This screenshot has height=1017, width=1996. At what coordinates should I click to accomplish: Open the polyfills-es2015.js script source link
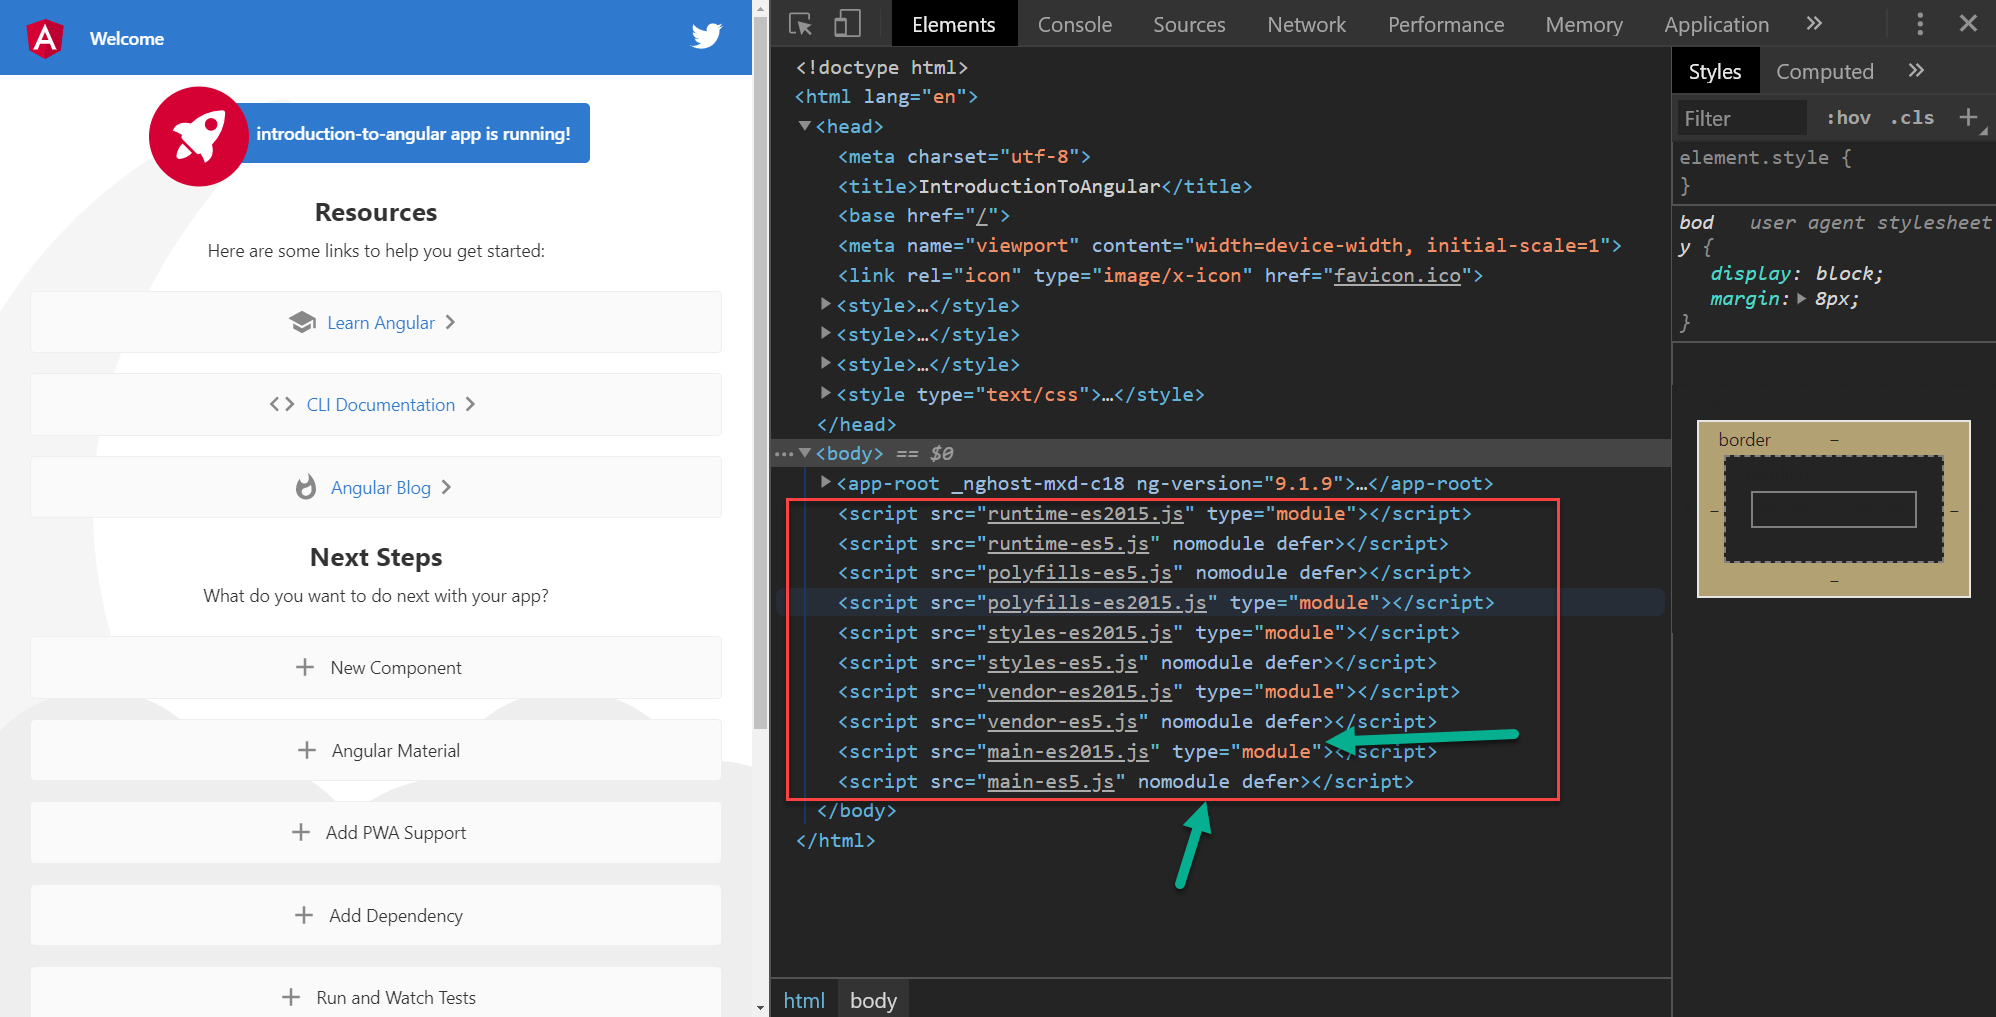1097,602
